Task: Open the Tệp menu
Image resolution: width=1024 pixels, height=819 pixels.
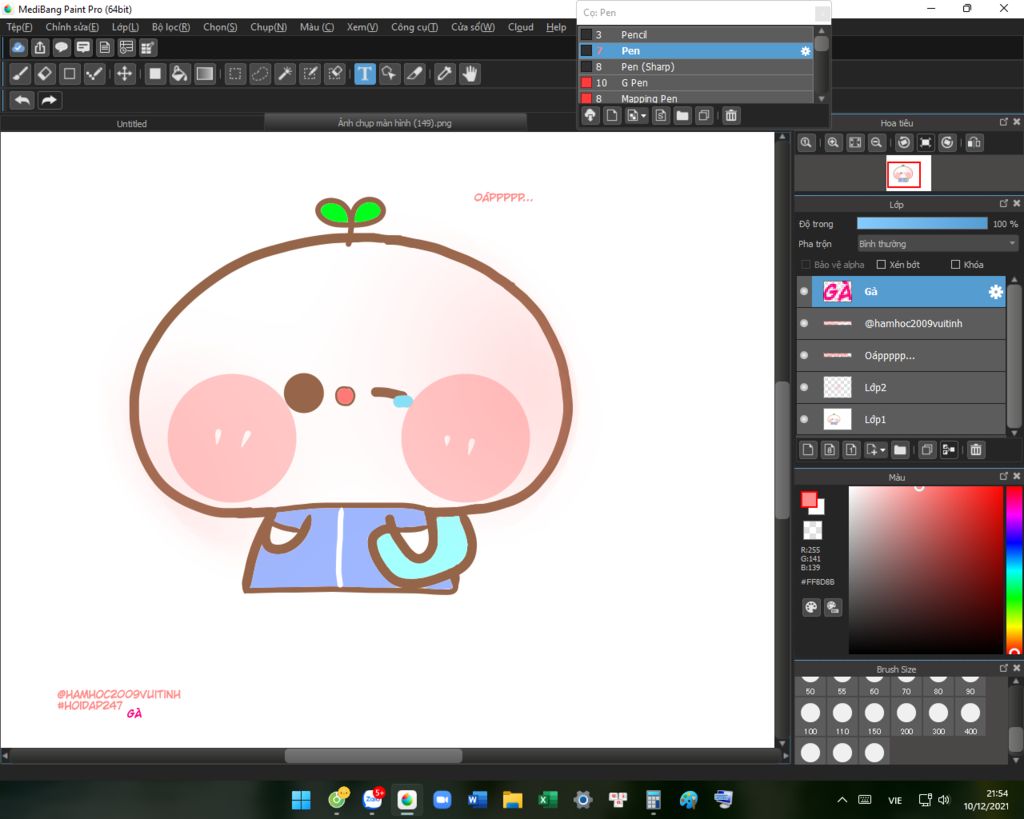Action: [19, 27]
